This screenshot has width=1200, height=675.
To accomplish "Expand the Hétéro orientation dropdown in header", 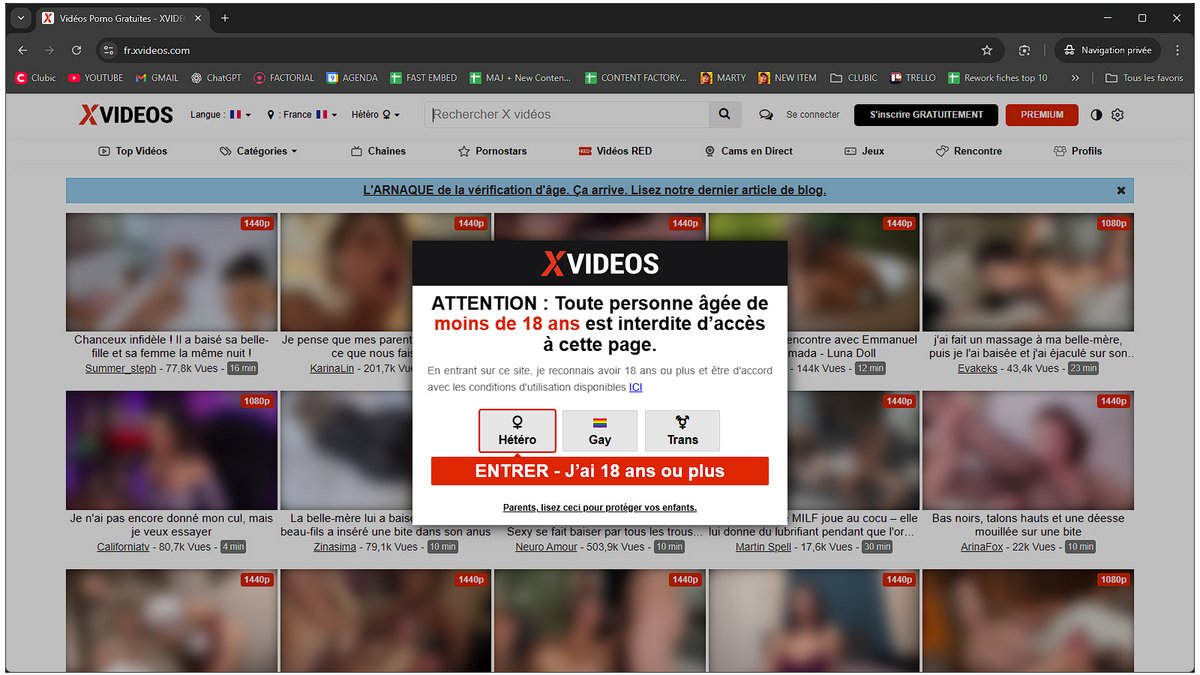I will click(375, 115).
